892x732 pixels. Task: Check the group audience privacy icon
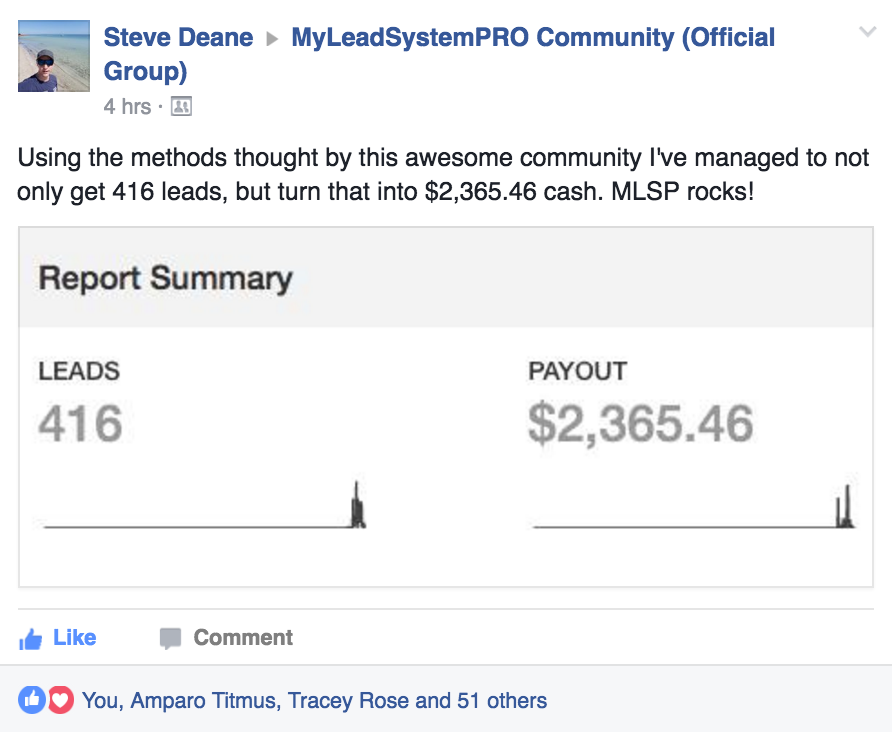tap(181, 106)
